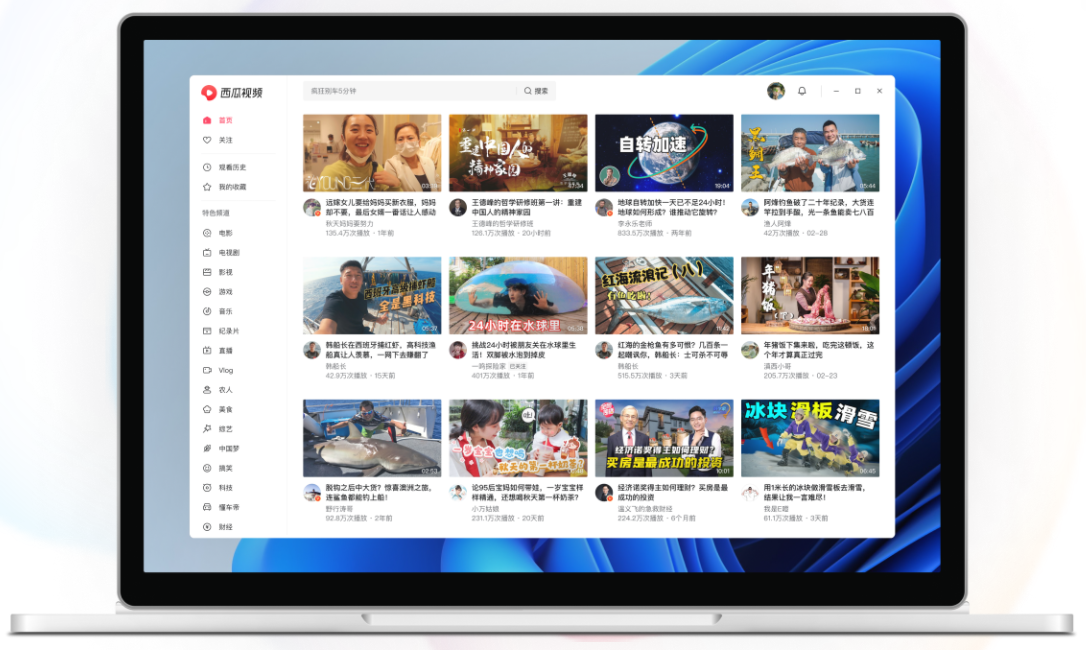The height and width of the screenshot is (650, 1086).
Task: Open channel name 小万姑娘
Action: [x=485, y=509]
